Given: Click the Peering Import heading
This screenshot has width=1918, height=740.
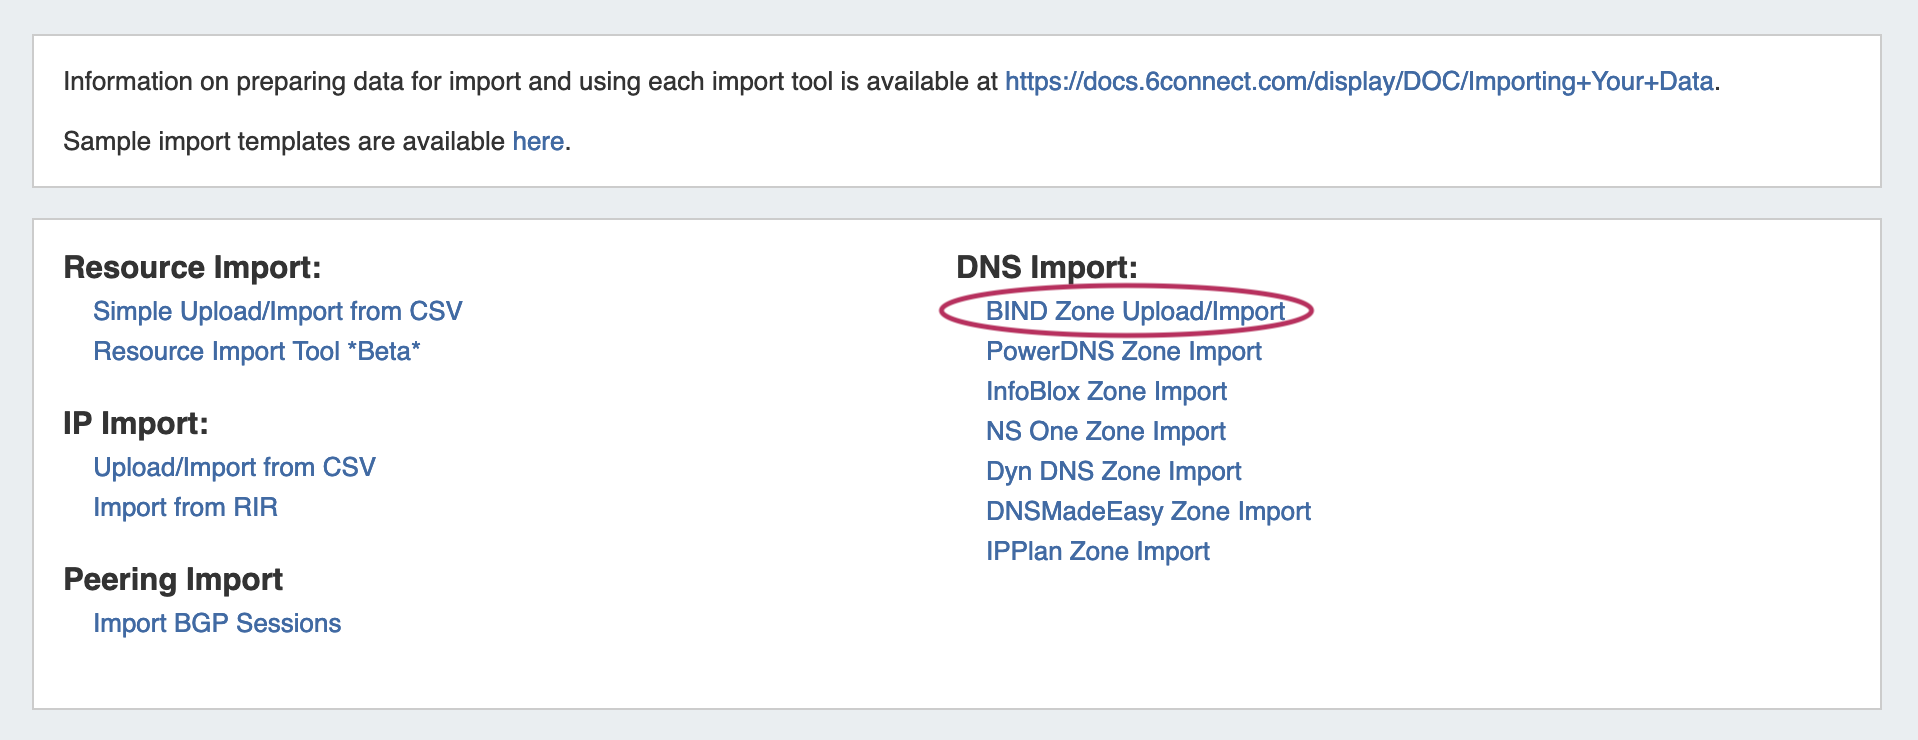Looking at the screenshot, I should [x=173, y=579].
